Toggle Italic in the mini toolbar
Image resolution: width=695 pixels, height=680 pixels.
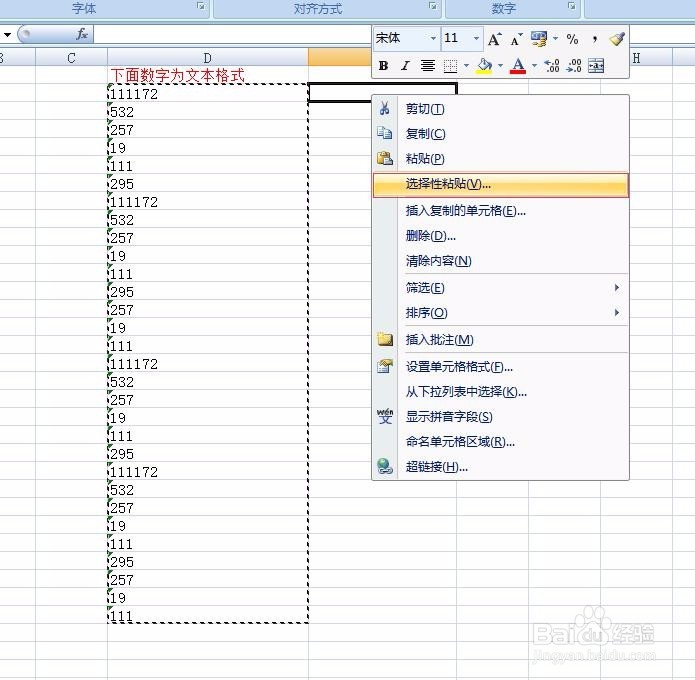coord(405,66)
